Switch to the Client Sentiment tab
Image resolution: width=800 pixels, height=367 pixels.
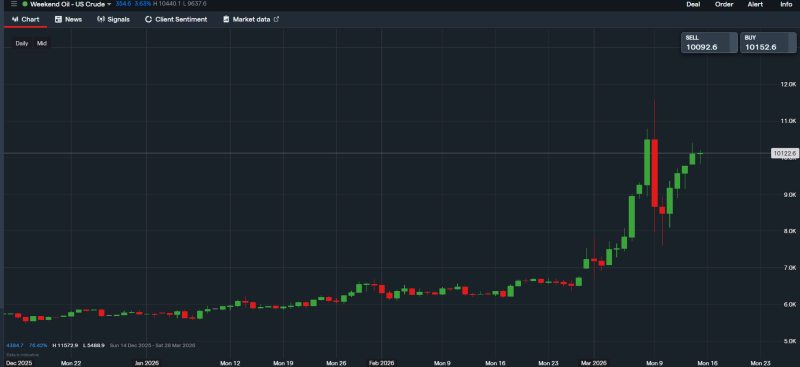(176, 19)
